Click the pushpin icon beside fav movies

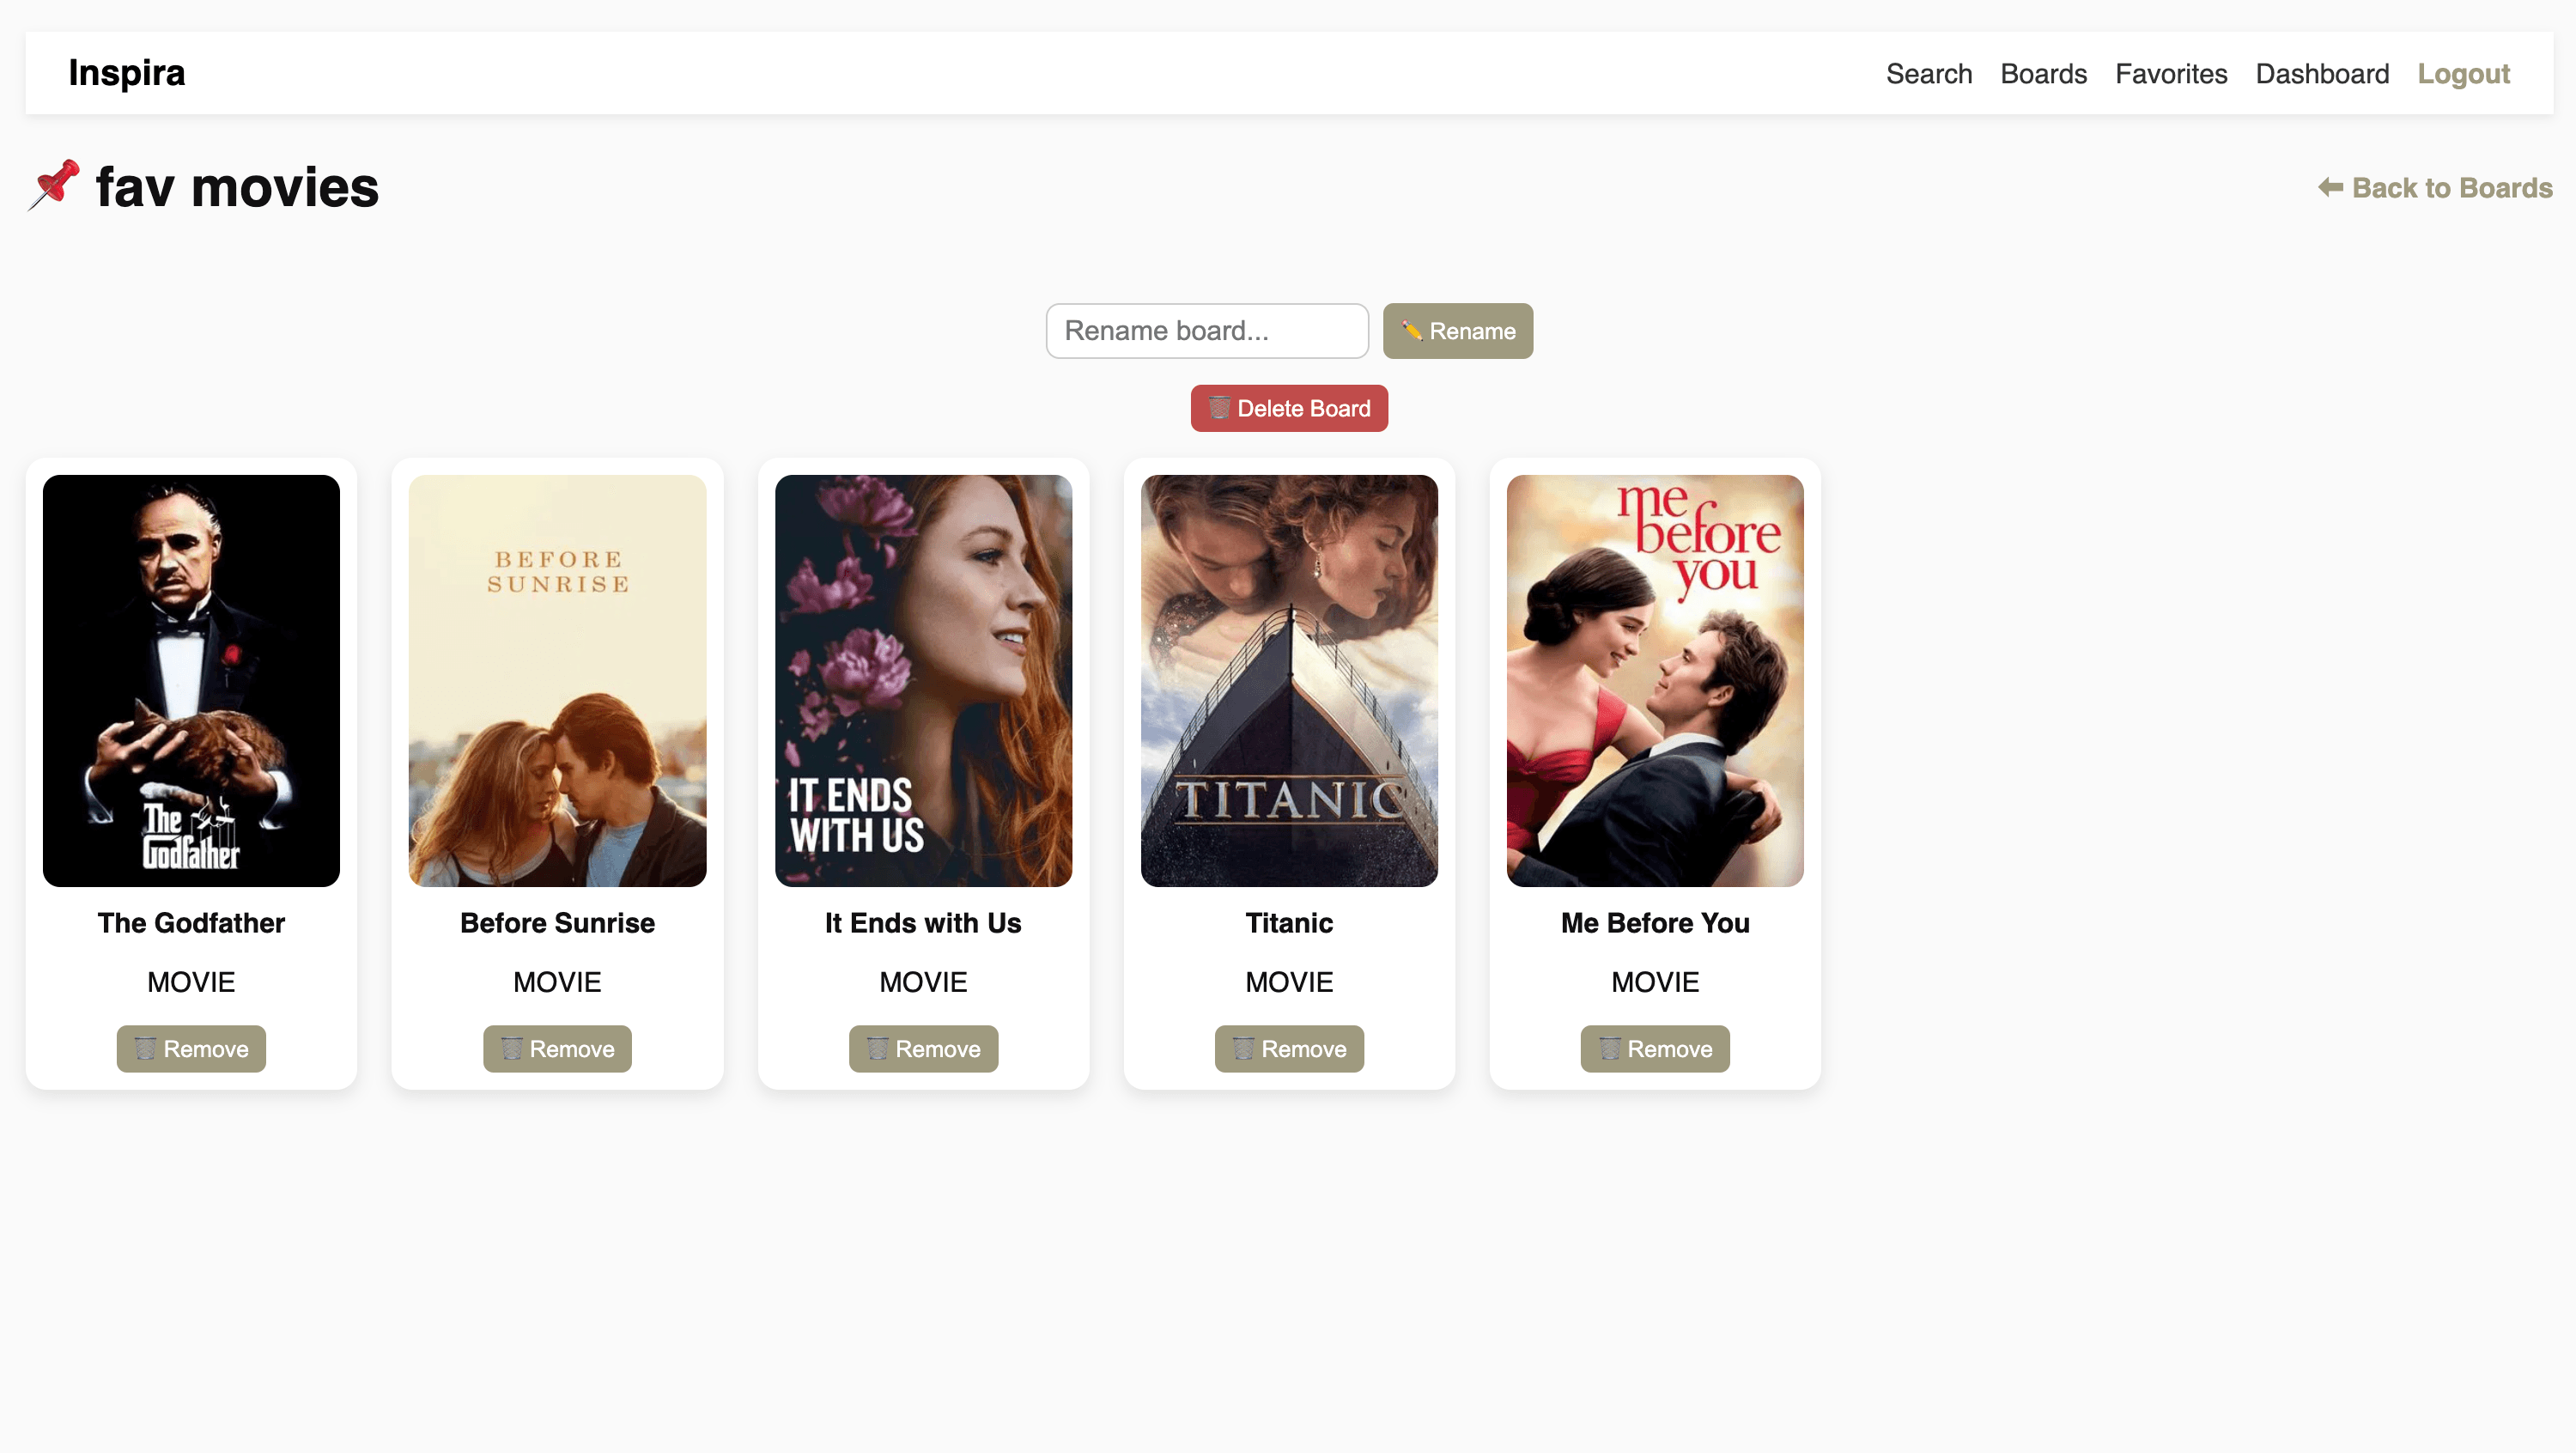(54, 186)
